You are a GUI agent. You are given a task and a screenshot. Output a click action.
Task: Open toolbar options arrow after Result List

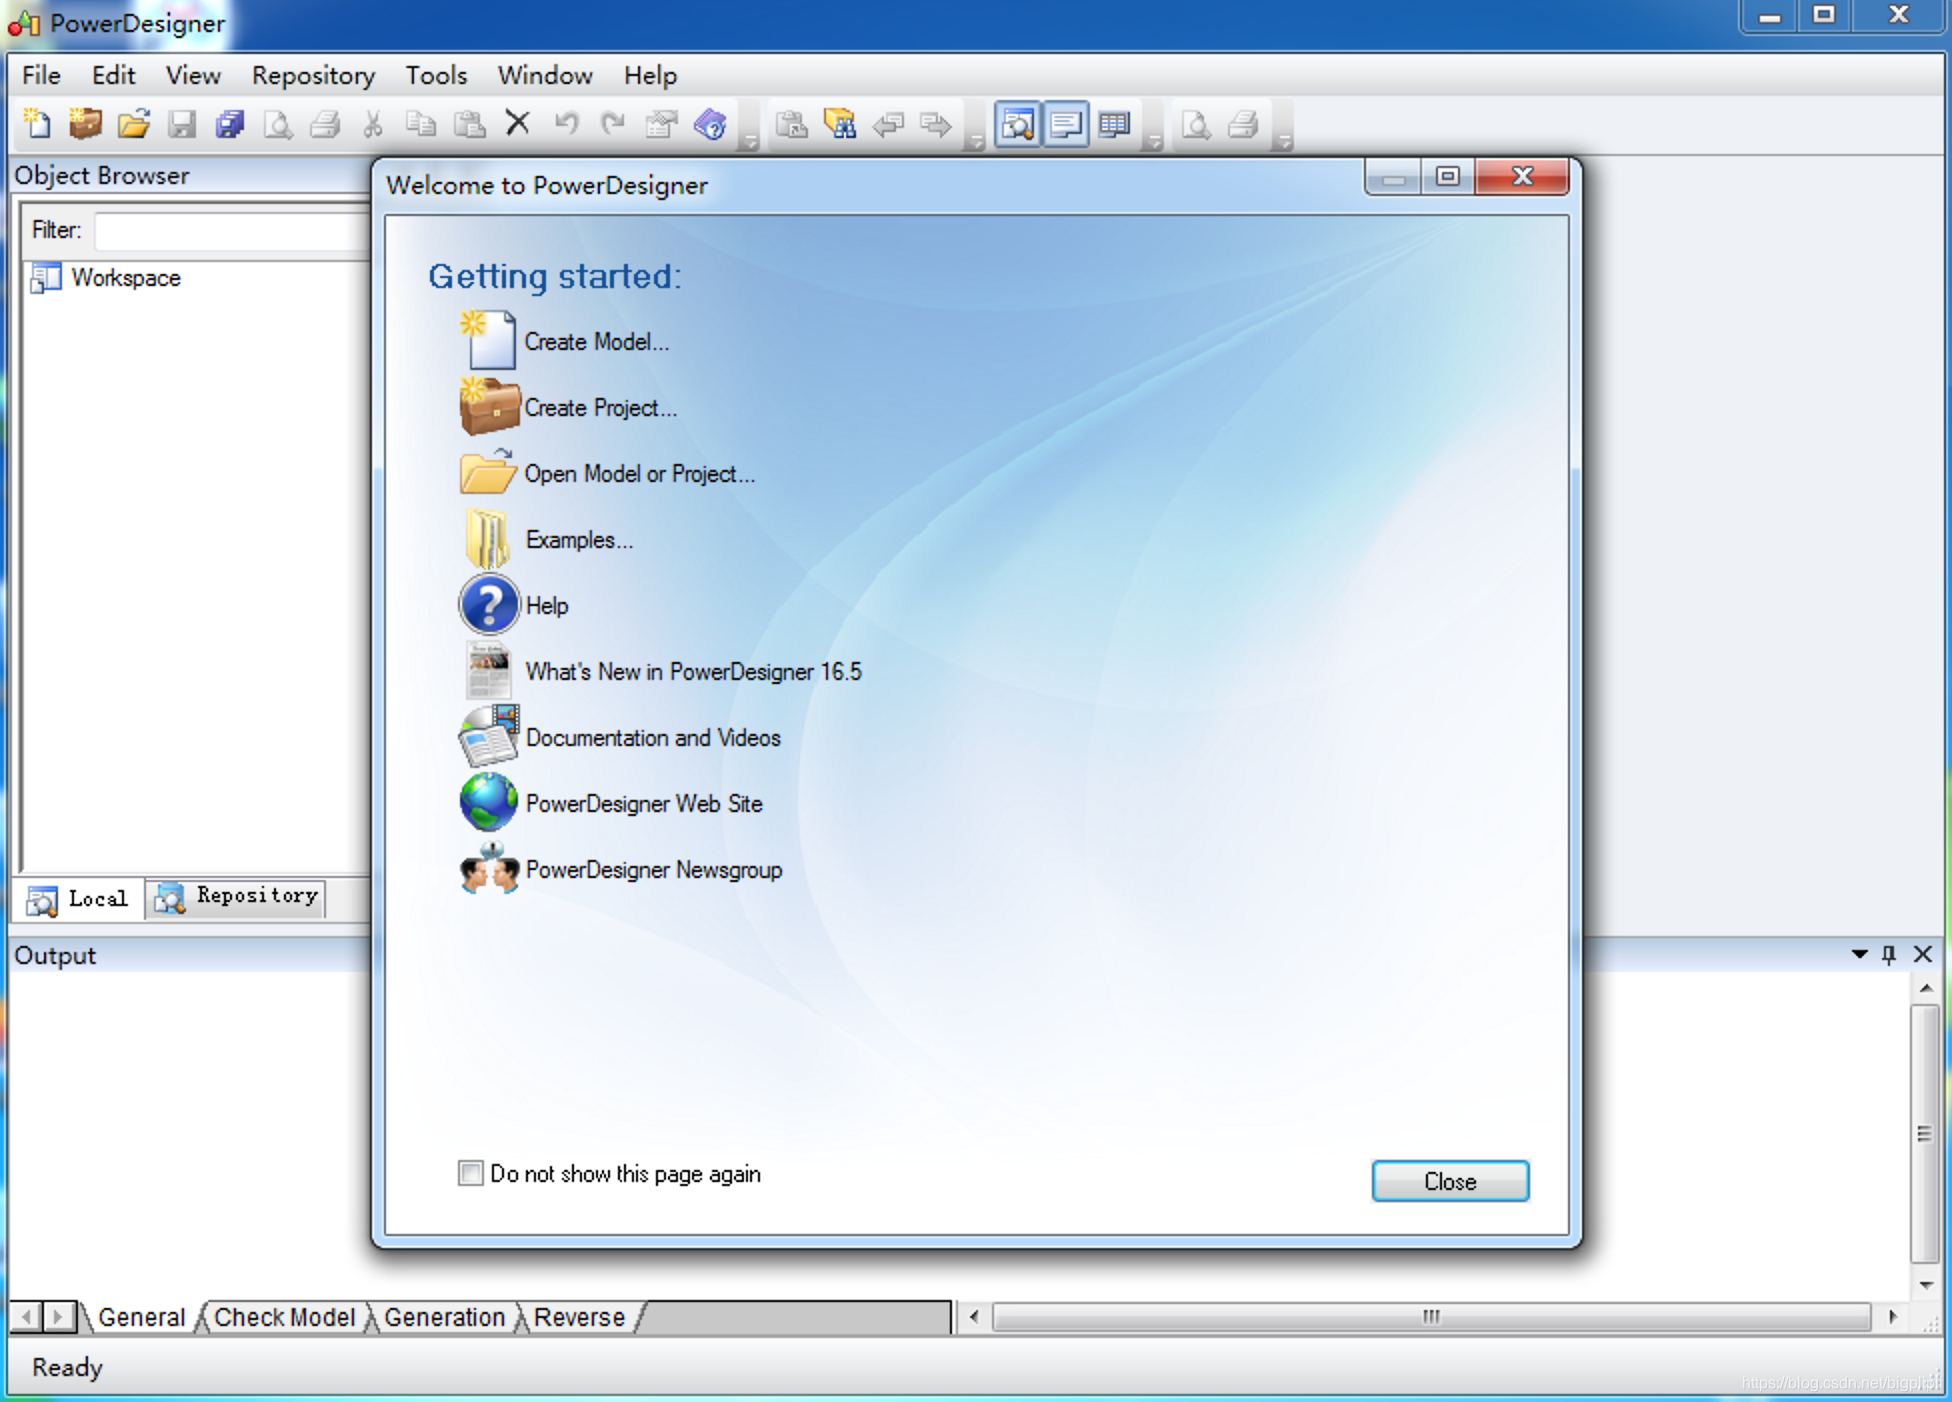pyautogui.click(x=1153, y=143)
